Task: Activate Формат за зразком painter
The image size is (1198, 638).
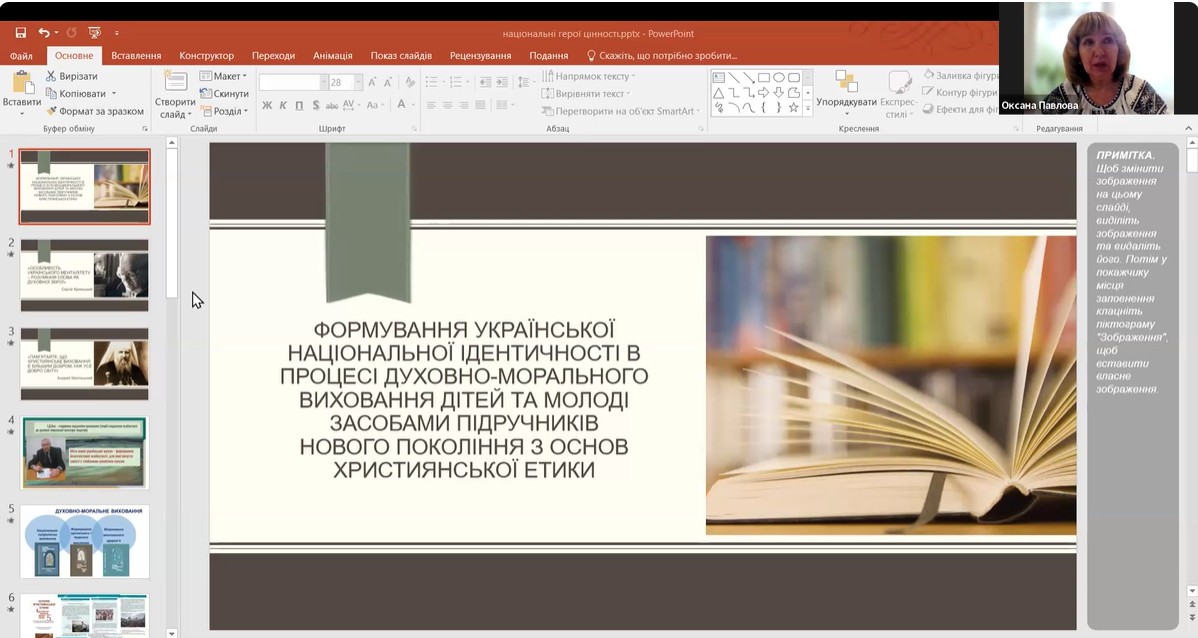Action: click(95, 111)
